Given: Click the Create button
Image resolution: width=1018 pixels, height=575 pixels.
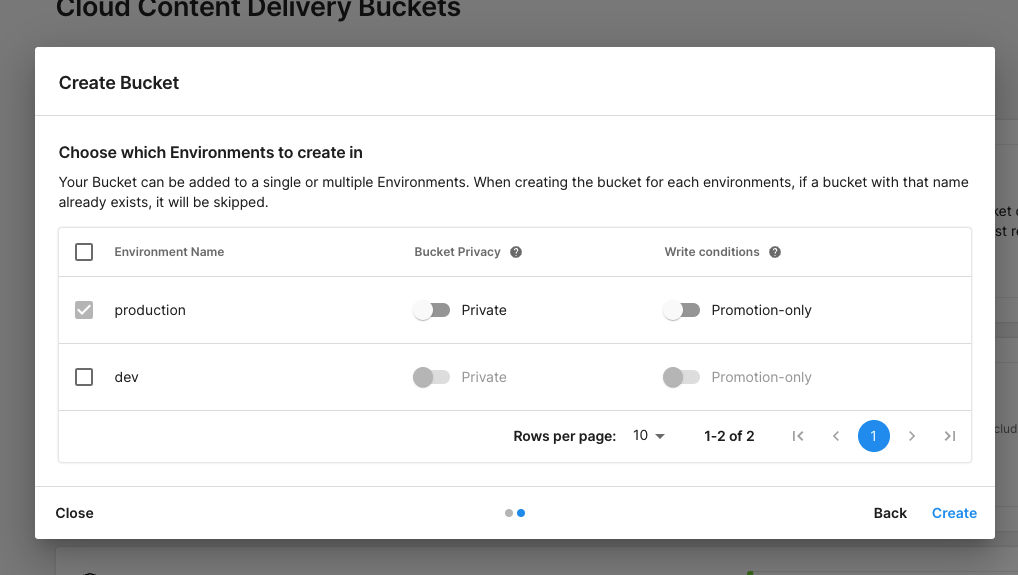Looking at the screenshot, I should coord(954,513).
